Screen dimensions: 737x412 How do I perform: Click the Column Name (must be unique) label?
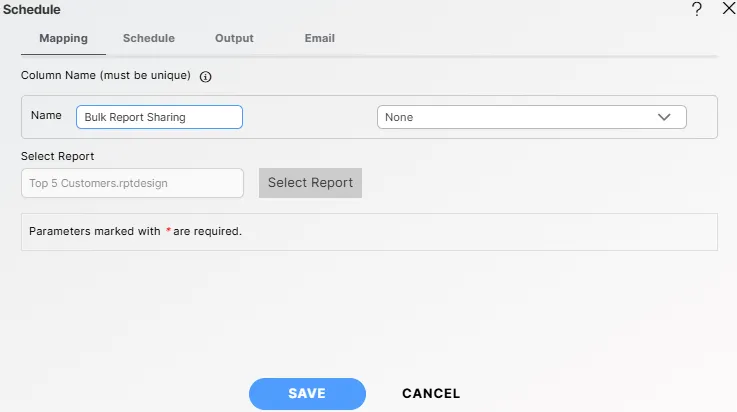pyautogui.click(x=106, y=76)
